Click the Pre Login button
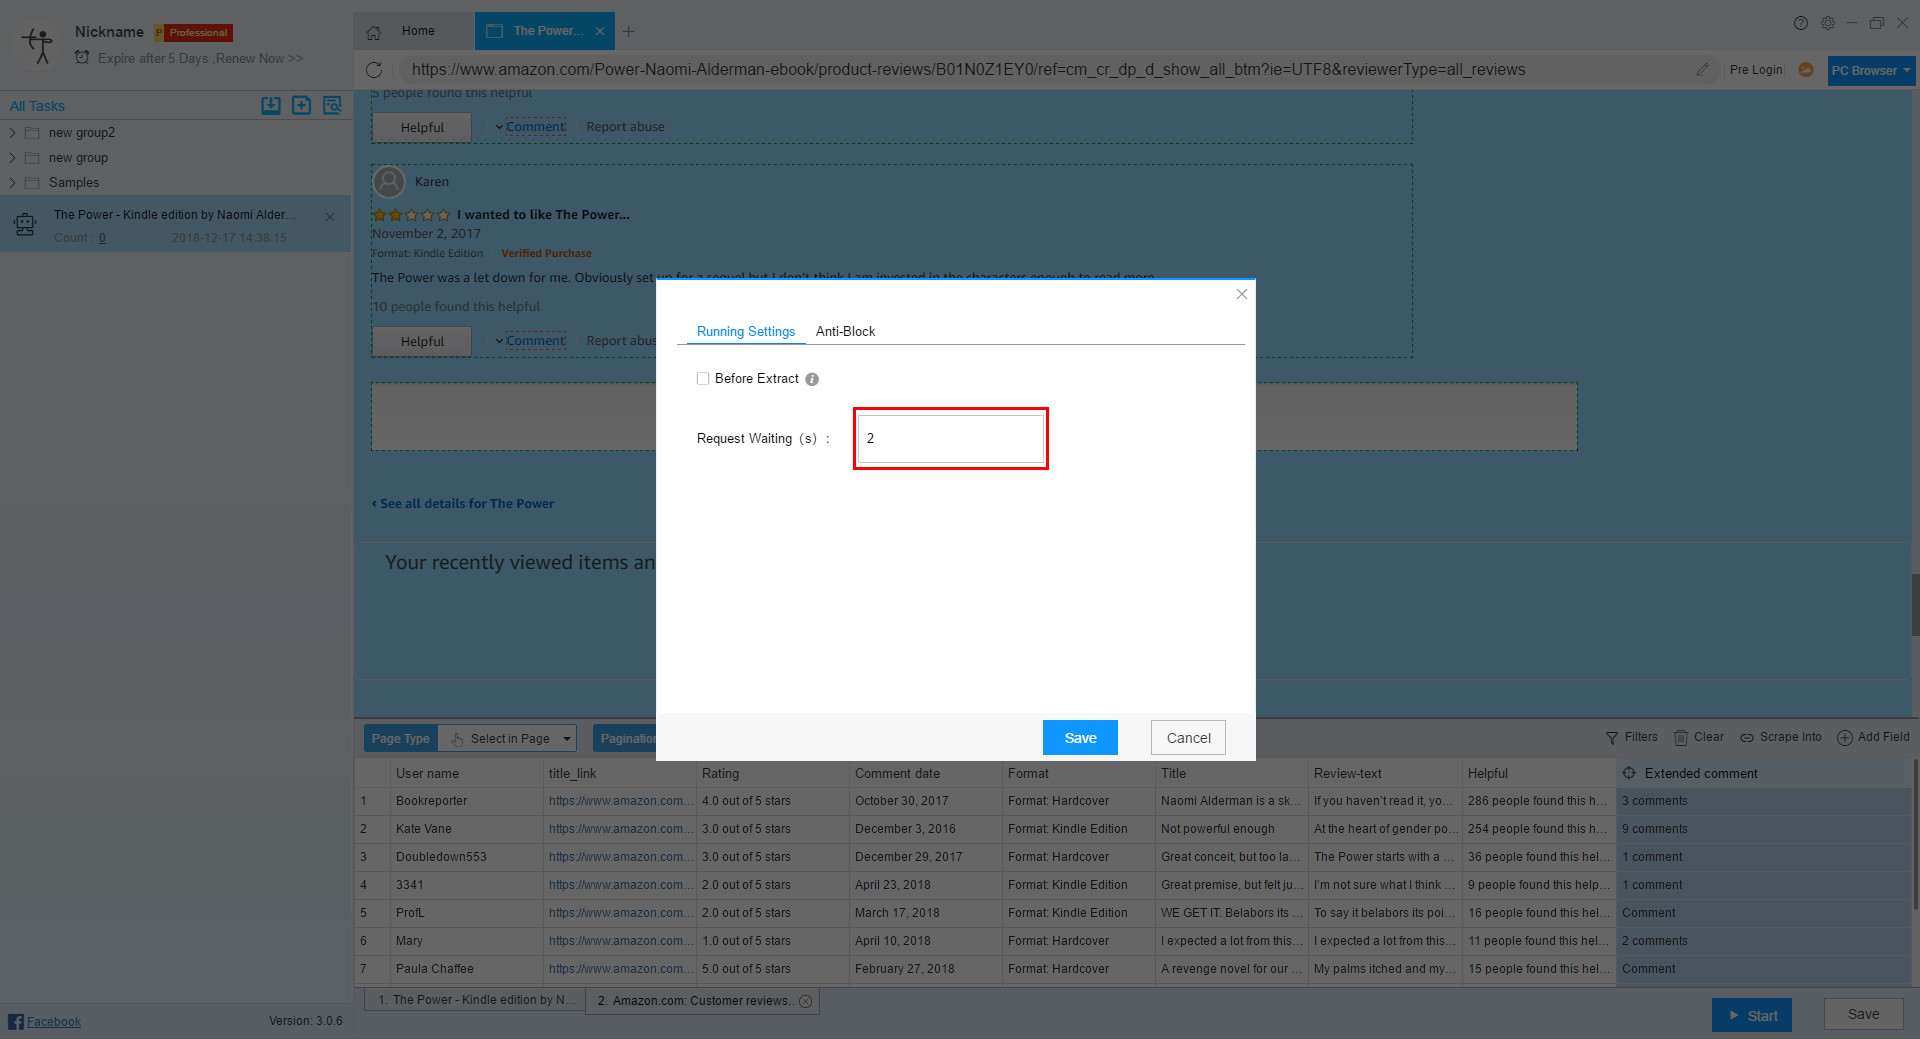 tap(1756, 70)
